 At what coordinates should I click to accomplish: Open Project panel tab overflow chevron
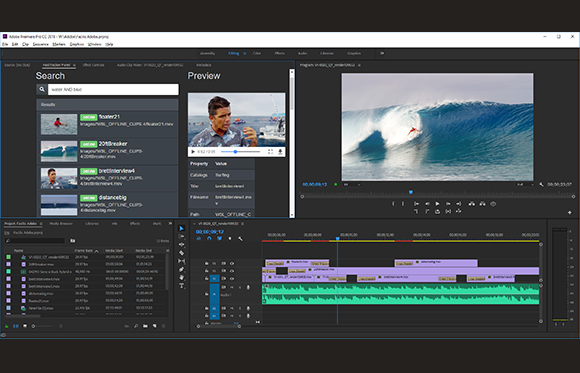point(170,224)
